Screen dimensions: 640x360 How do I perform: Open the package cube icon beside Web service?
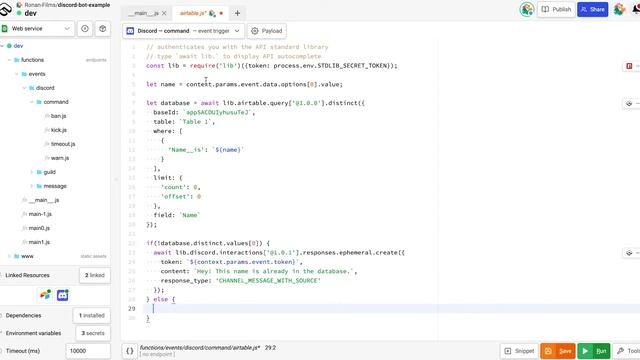[102, 29]
